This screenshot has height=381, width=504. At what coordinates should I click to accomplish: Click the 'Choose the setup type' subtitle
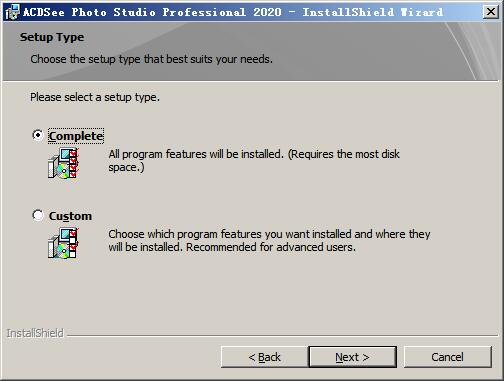pyautogui.click(x=151, y=59)
